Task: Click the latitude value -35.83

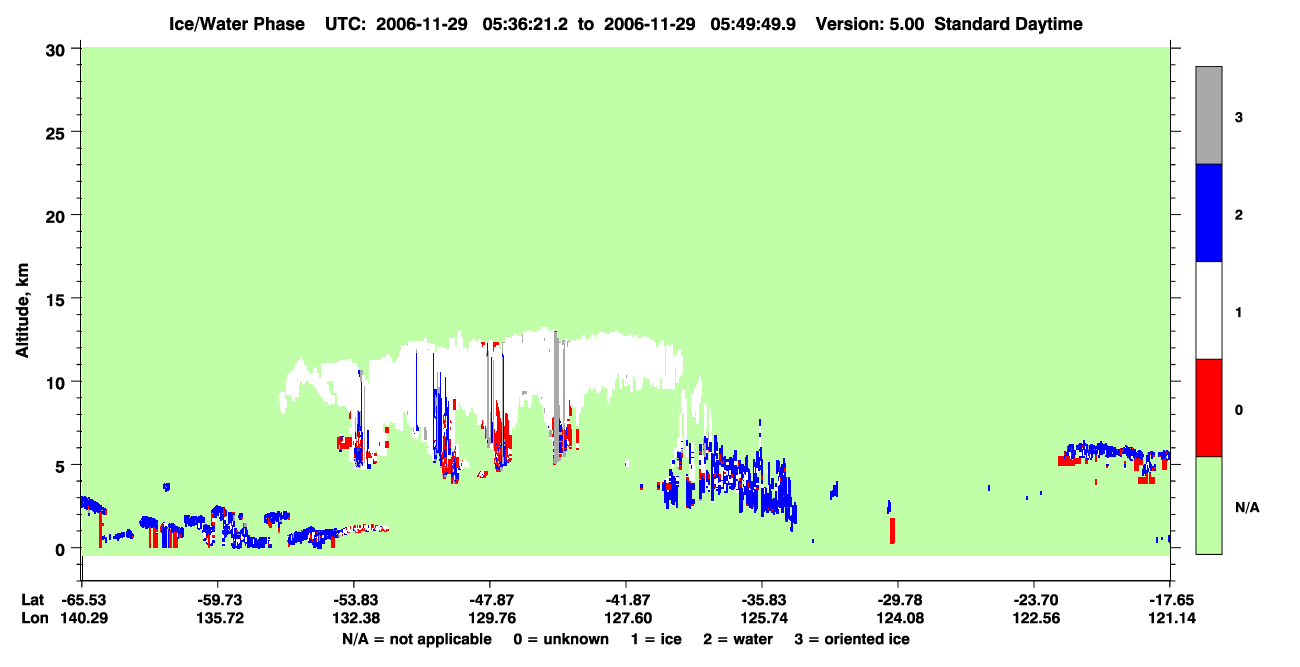Action: point(761,599)
